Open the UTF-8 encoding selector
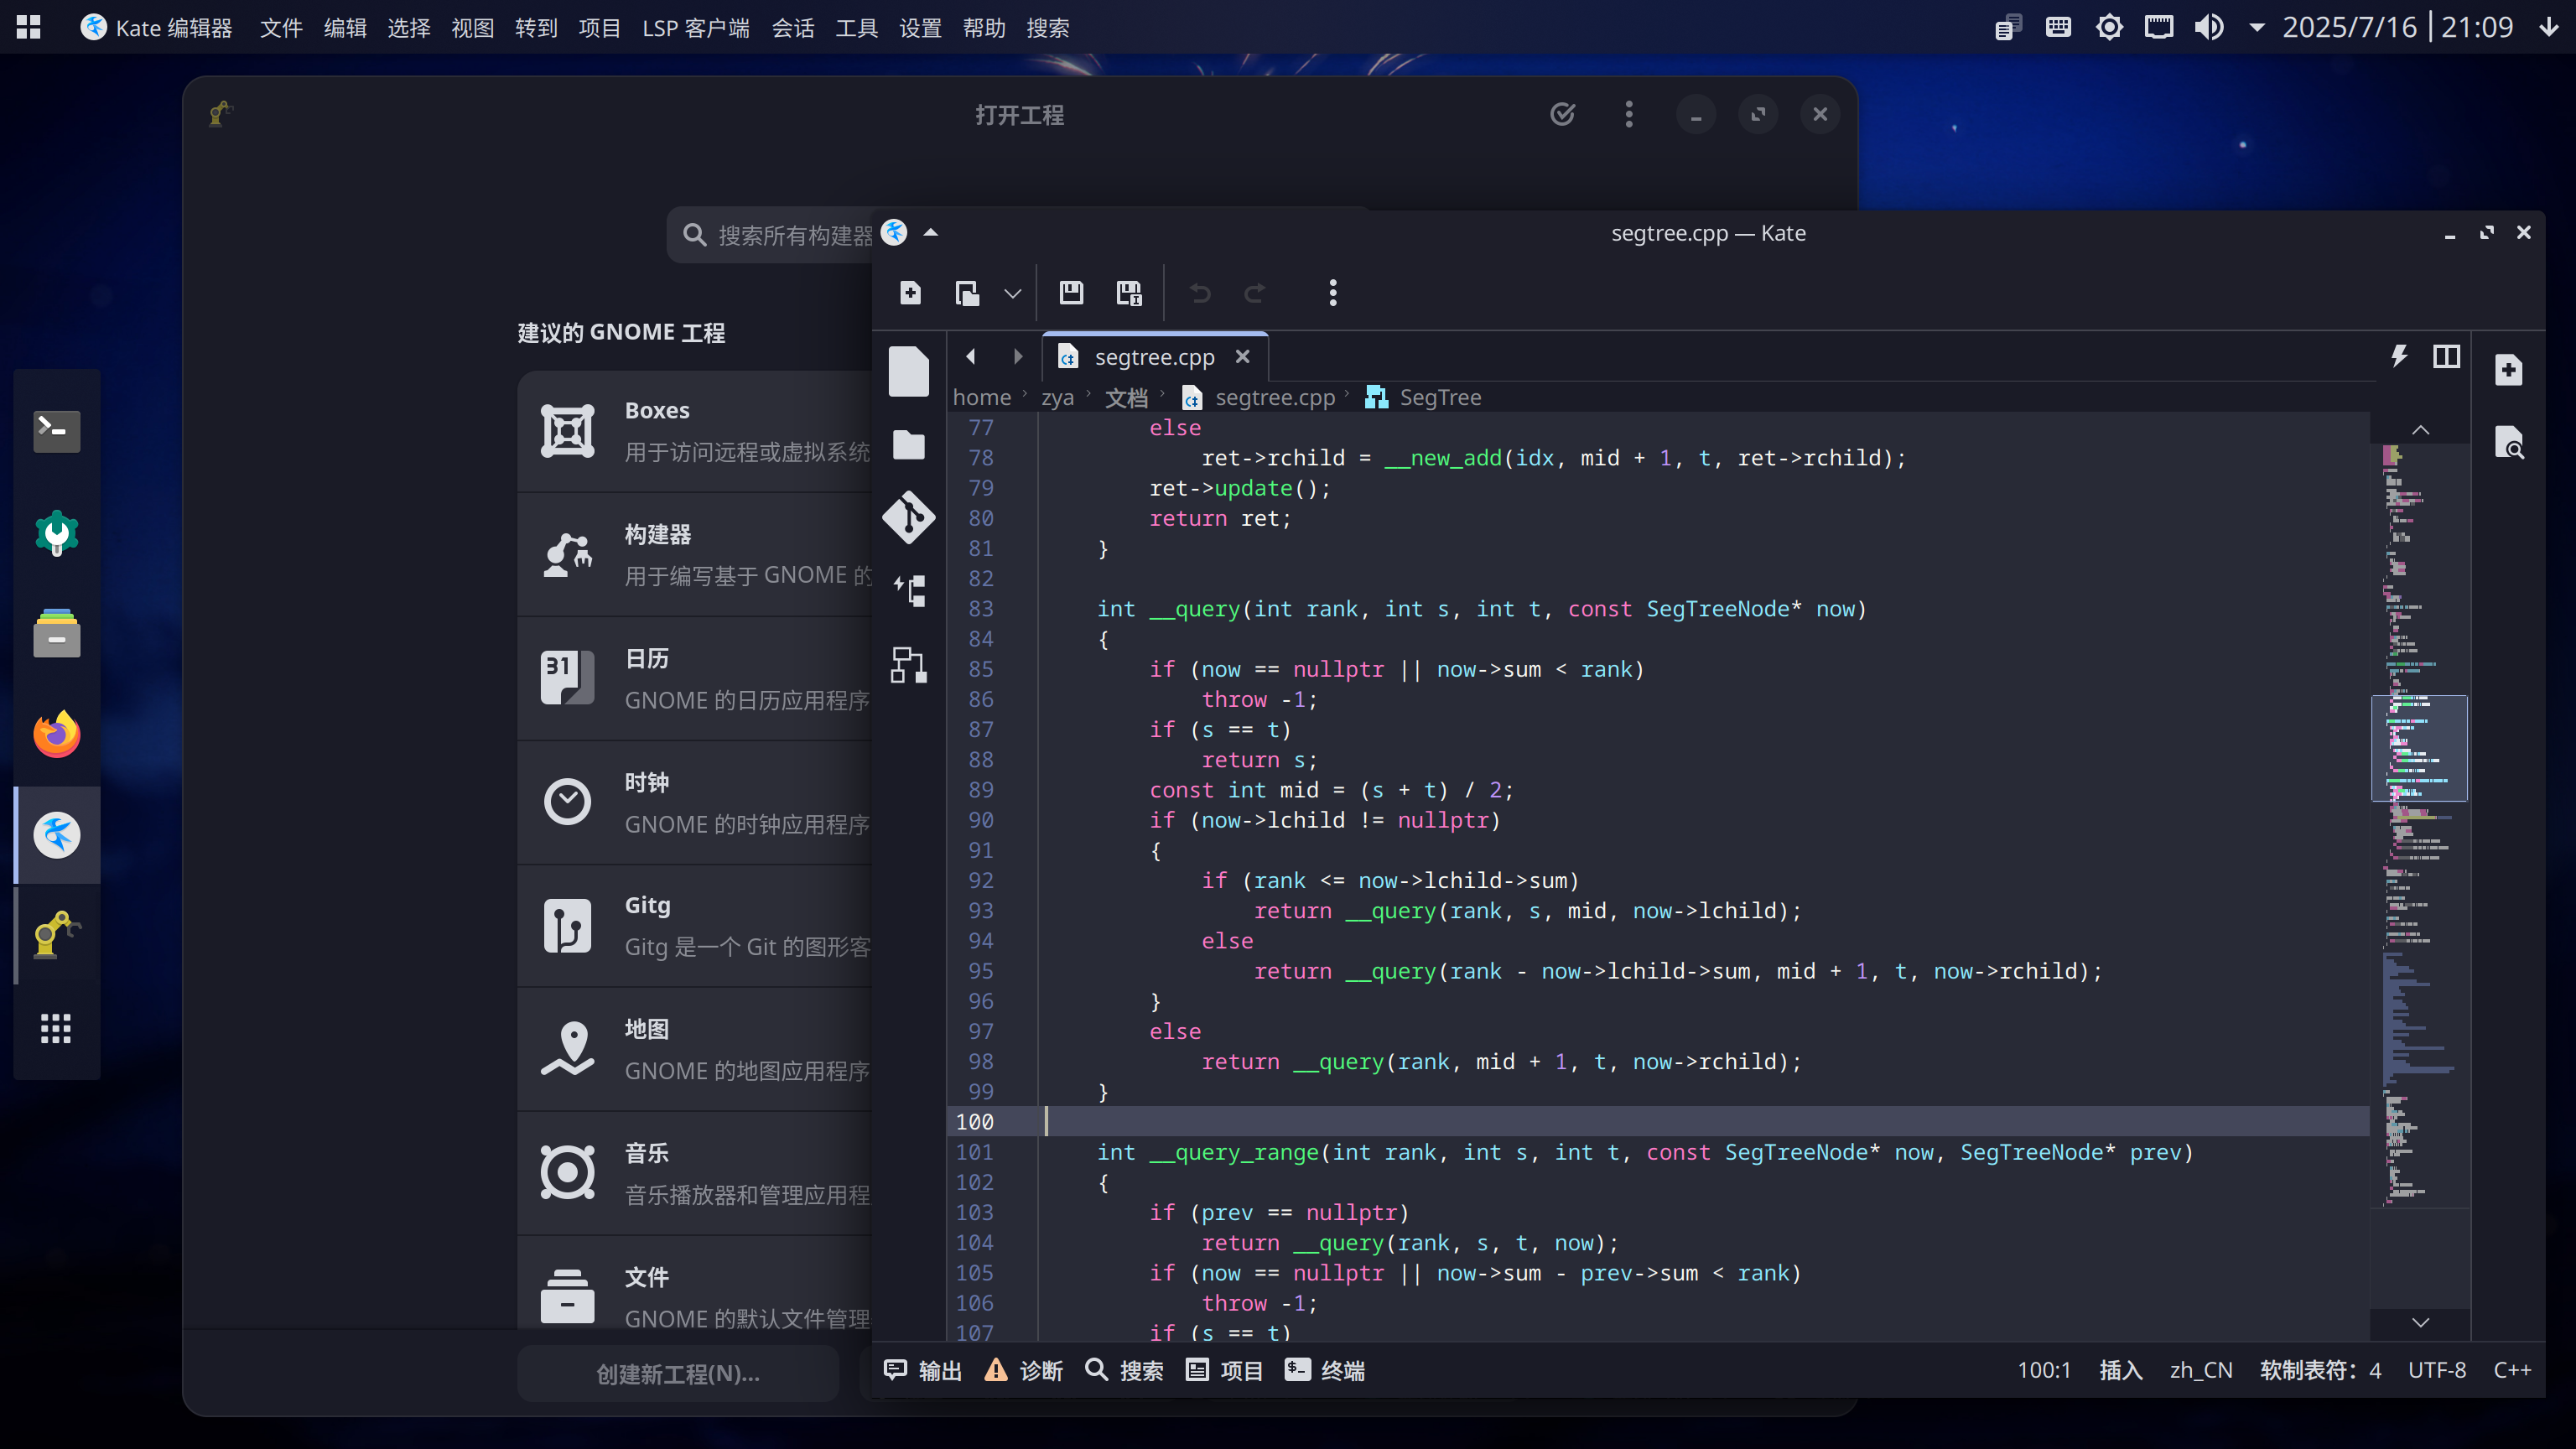 pos(2436,1370)
